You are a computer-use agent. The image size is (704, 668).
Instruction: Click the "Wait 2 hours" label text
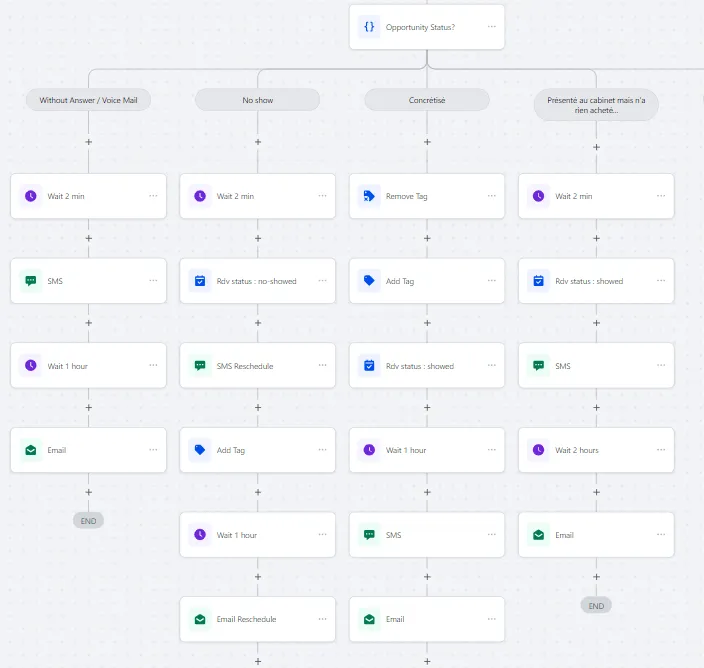[x=576, y=450]
